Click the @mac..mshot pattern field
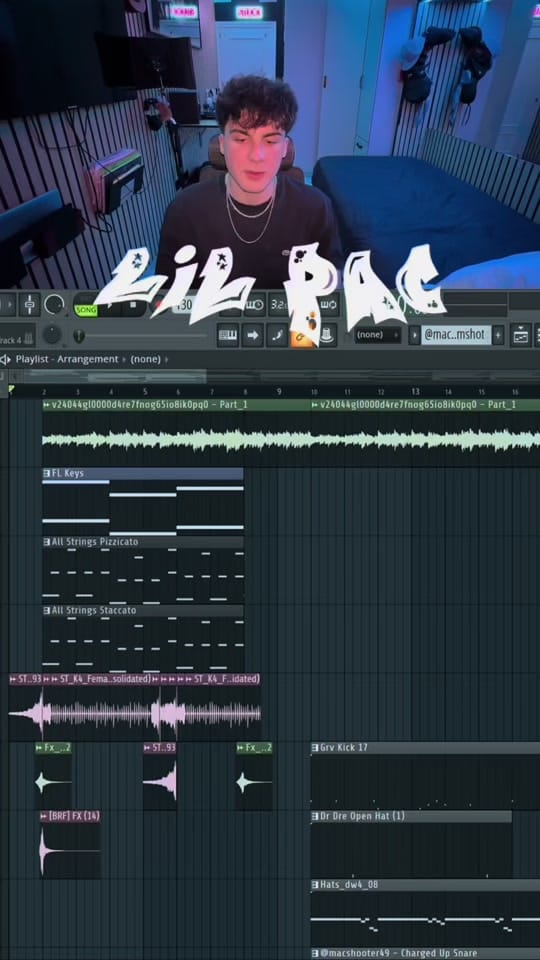Viewport: 540px width, 960px height. coord(456,335)
